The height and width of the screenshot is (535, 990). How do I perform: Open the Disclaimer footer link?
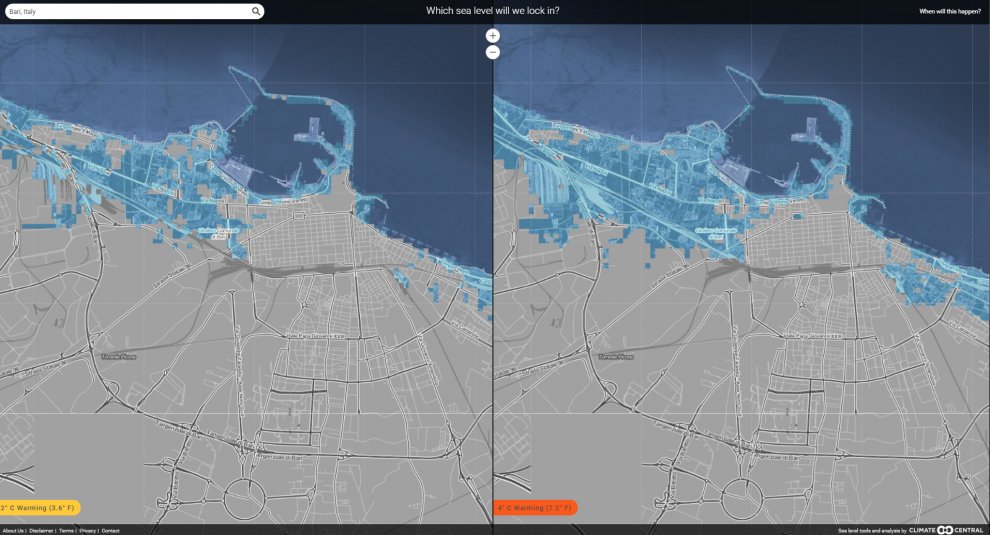[42, 531]
